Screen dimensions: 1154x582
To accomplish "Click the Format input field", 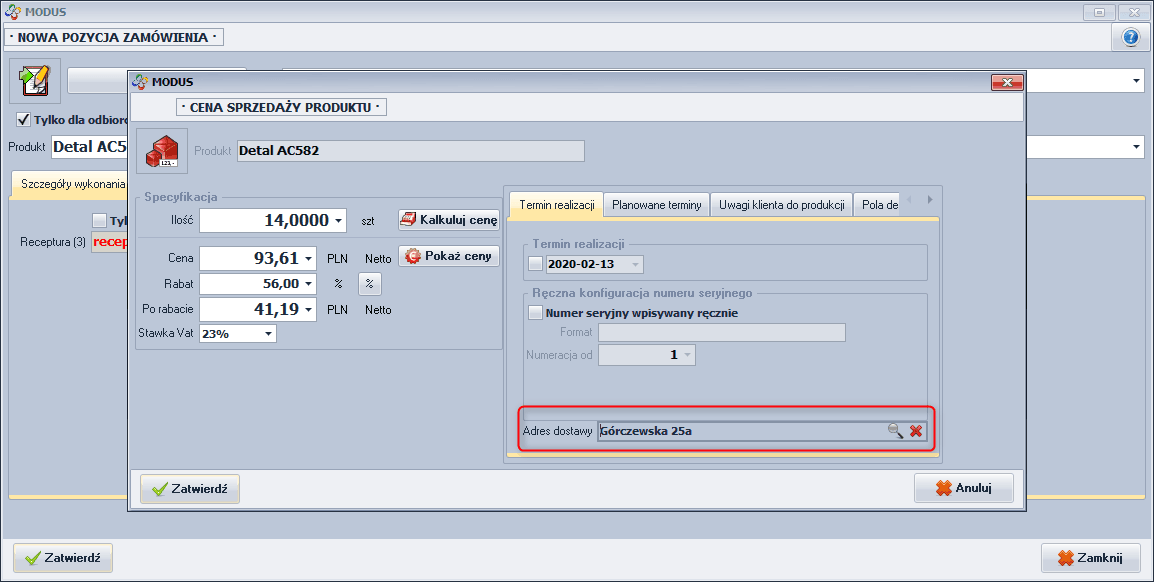I will point(722,333).
